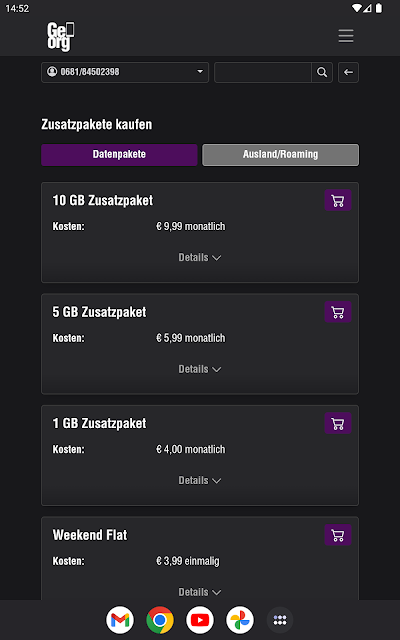The width and height of the screenshot is (400, 640).
Task: Open YouTube from the dock
Action: 200,620
